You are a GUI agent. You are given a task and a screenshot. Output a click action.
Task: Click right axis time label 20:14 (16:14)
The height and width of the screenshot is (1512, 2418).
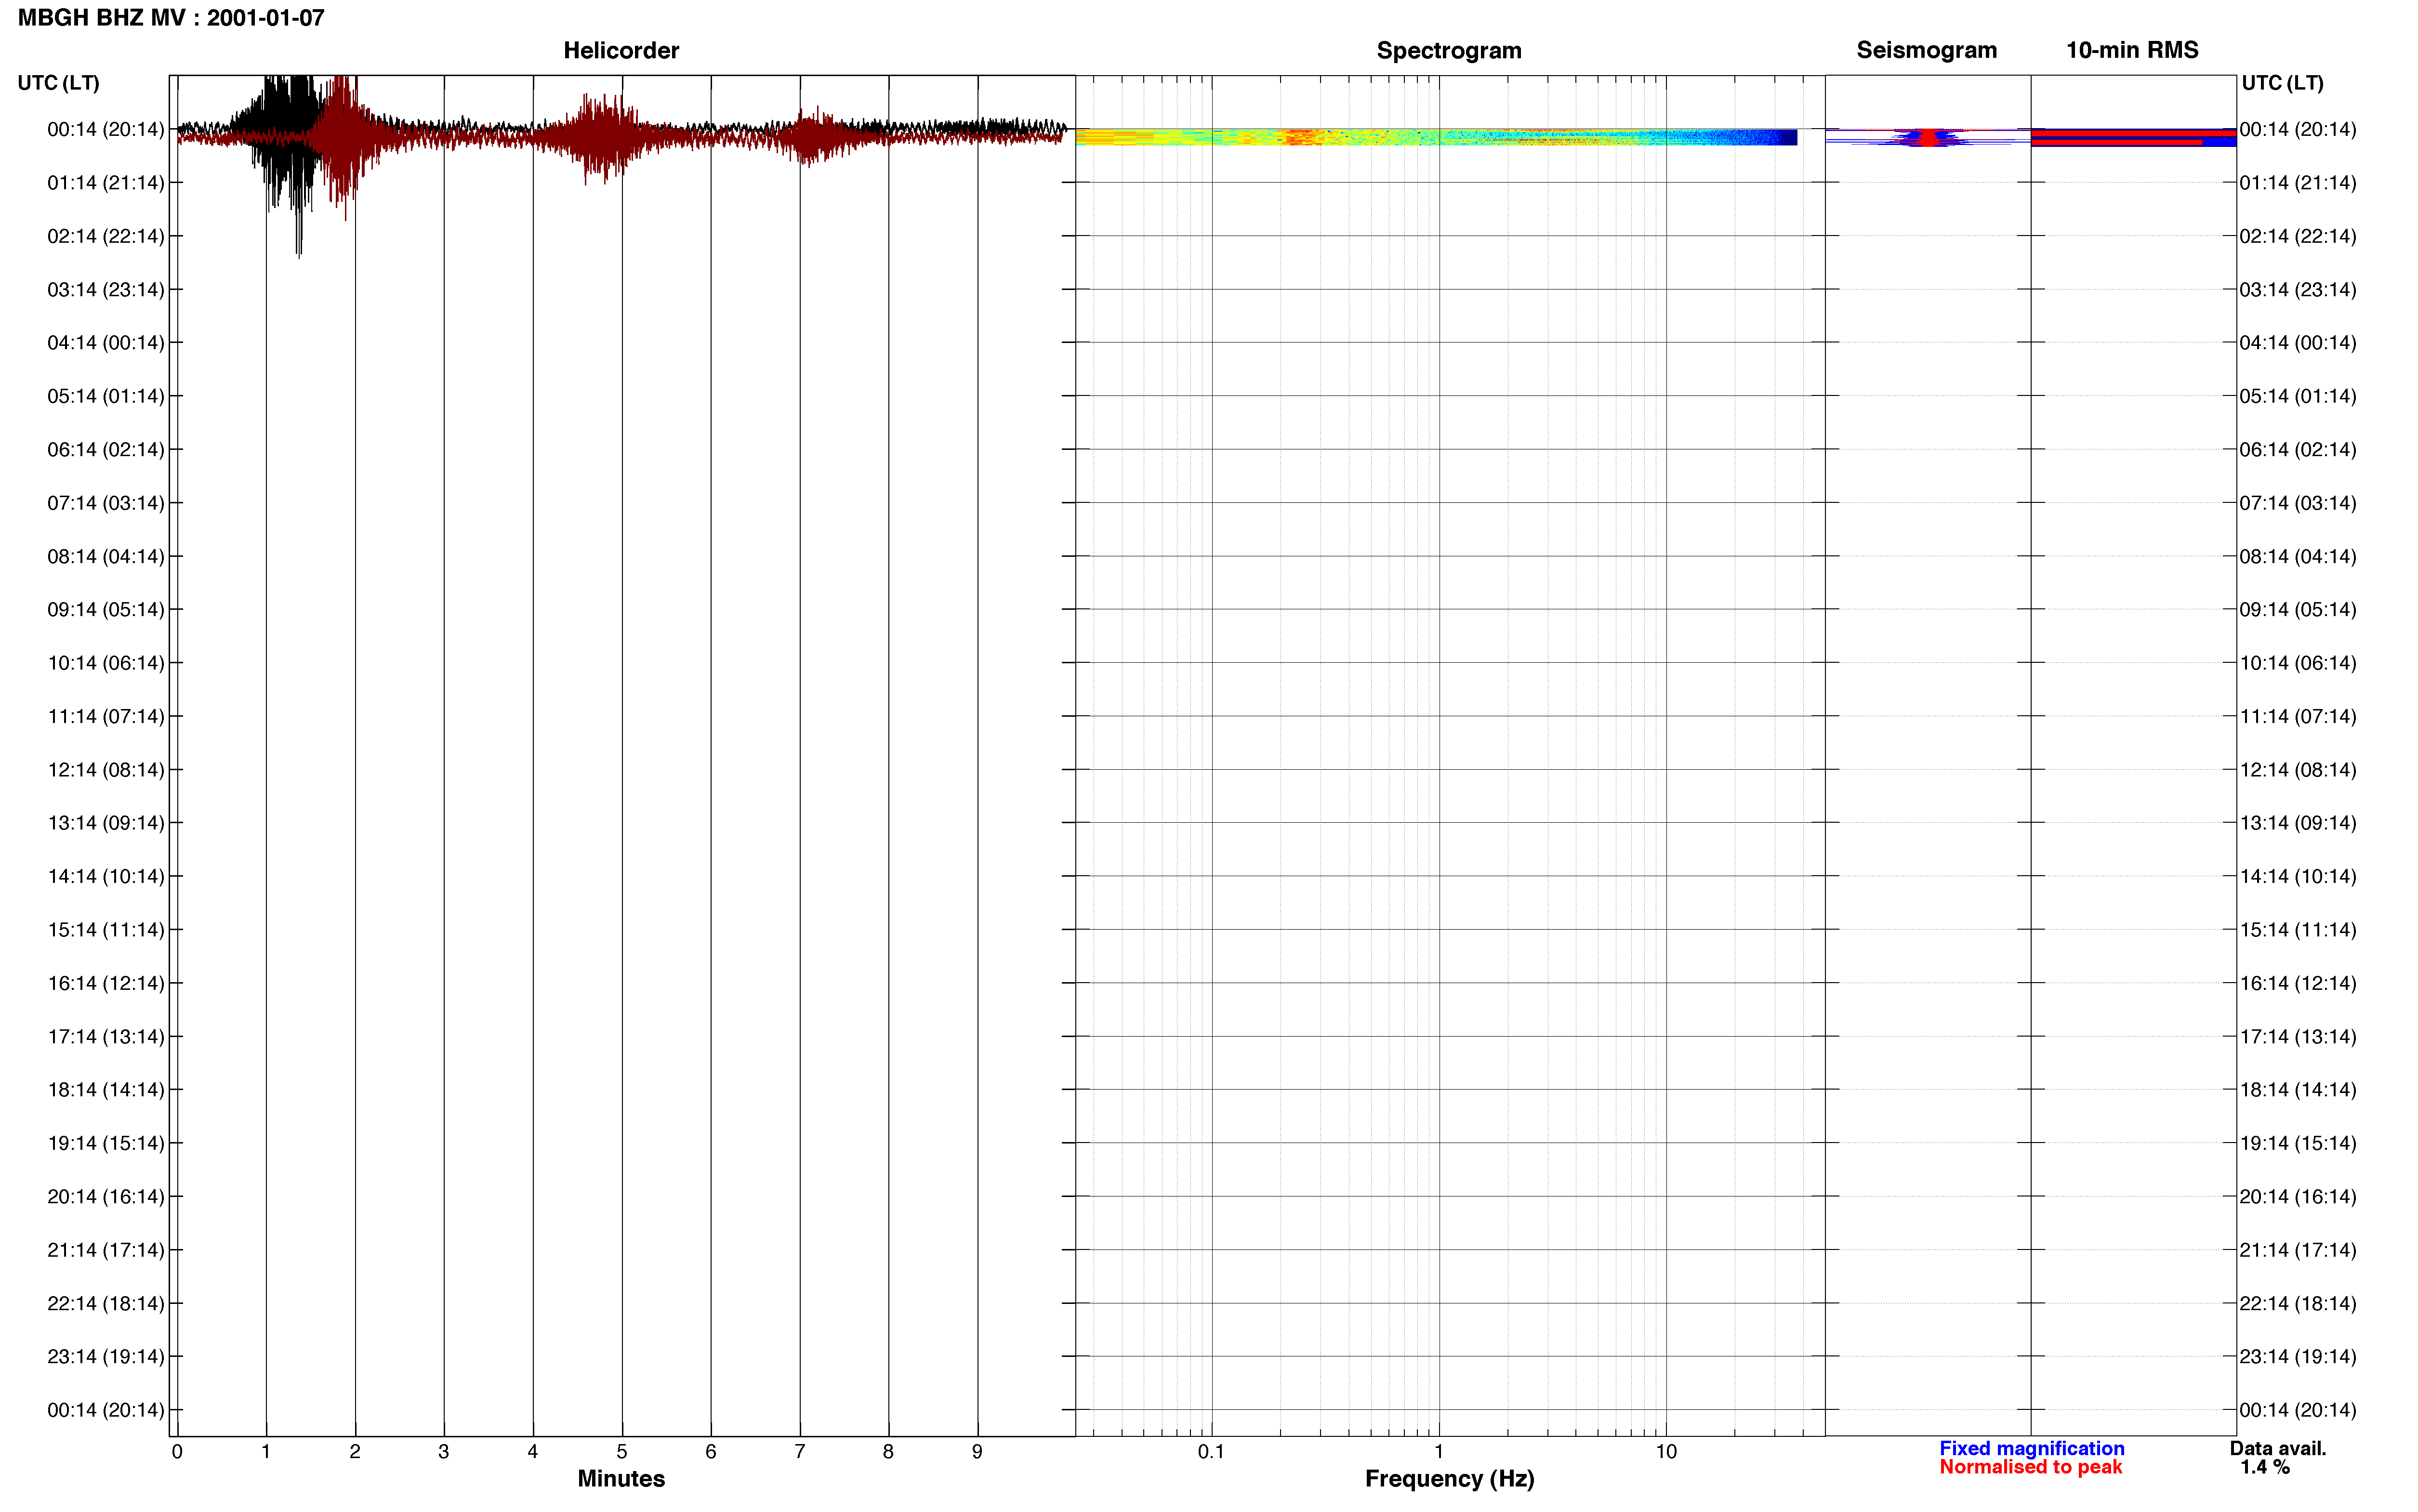tap(2298, 1196)
